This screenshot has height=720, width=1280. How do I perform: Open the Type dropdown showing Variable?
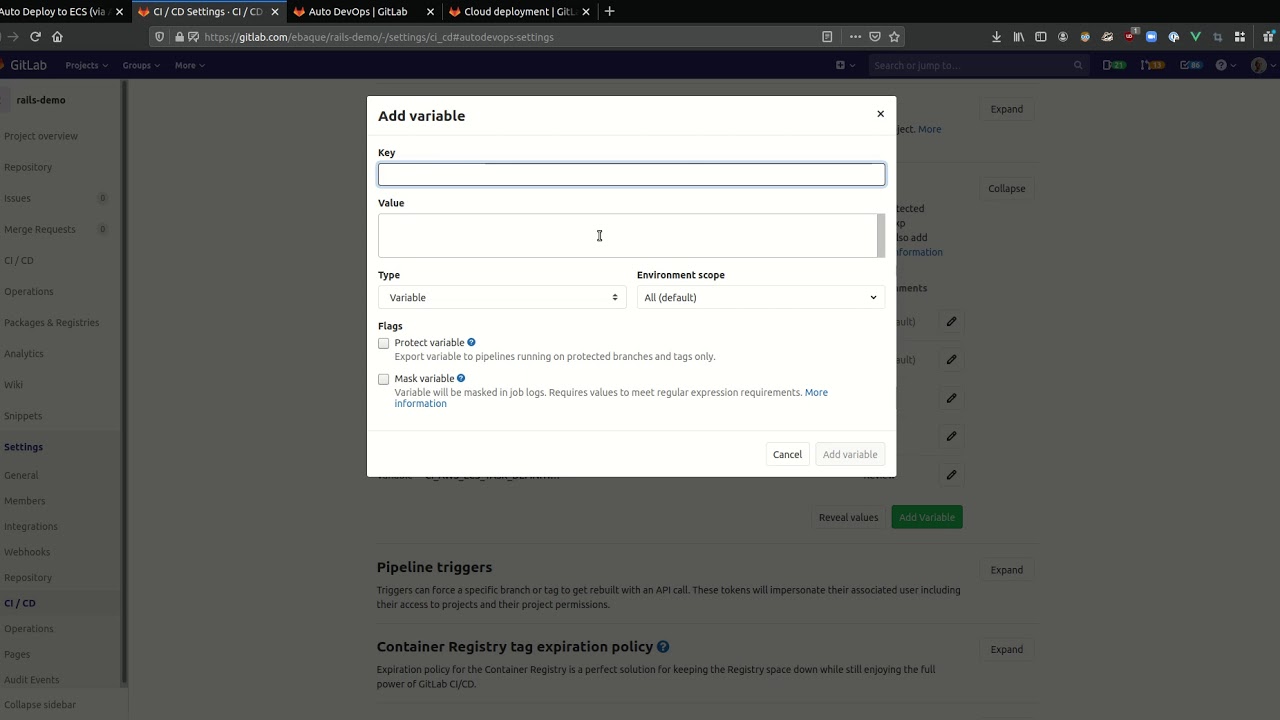(502, 298)
